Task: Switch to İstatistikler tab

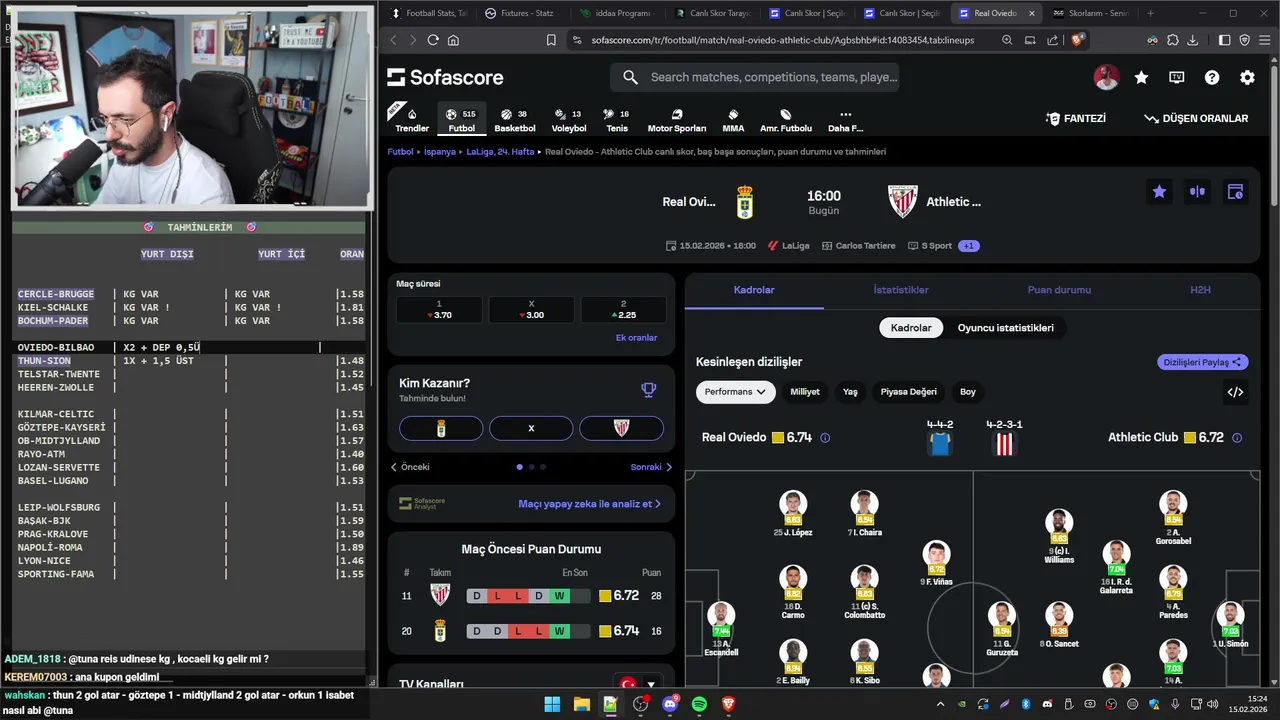Action: 901,290
